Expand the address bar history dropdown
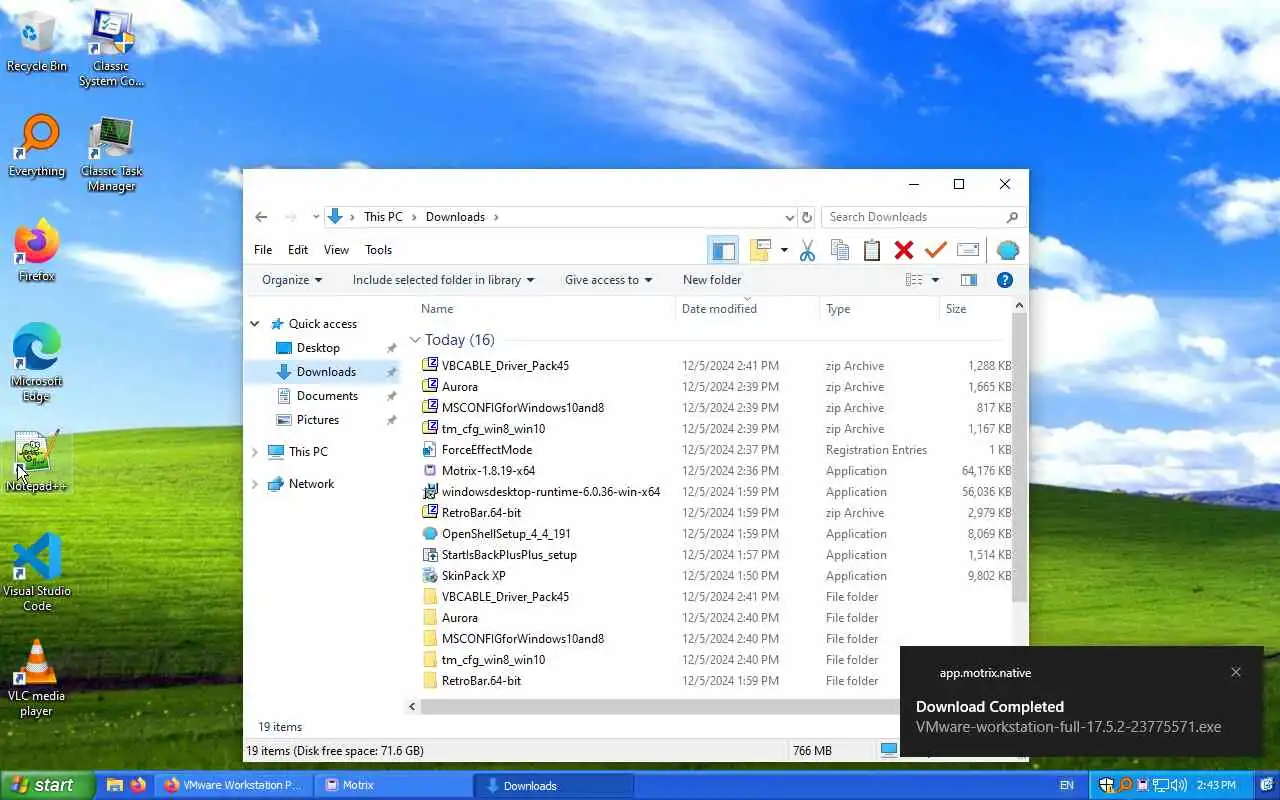 (x=789, y=217)
